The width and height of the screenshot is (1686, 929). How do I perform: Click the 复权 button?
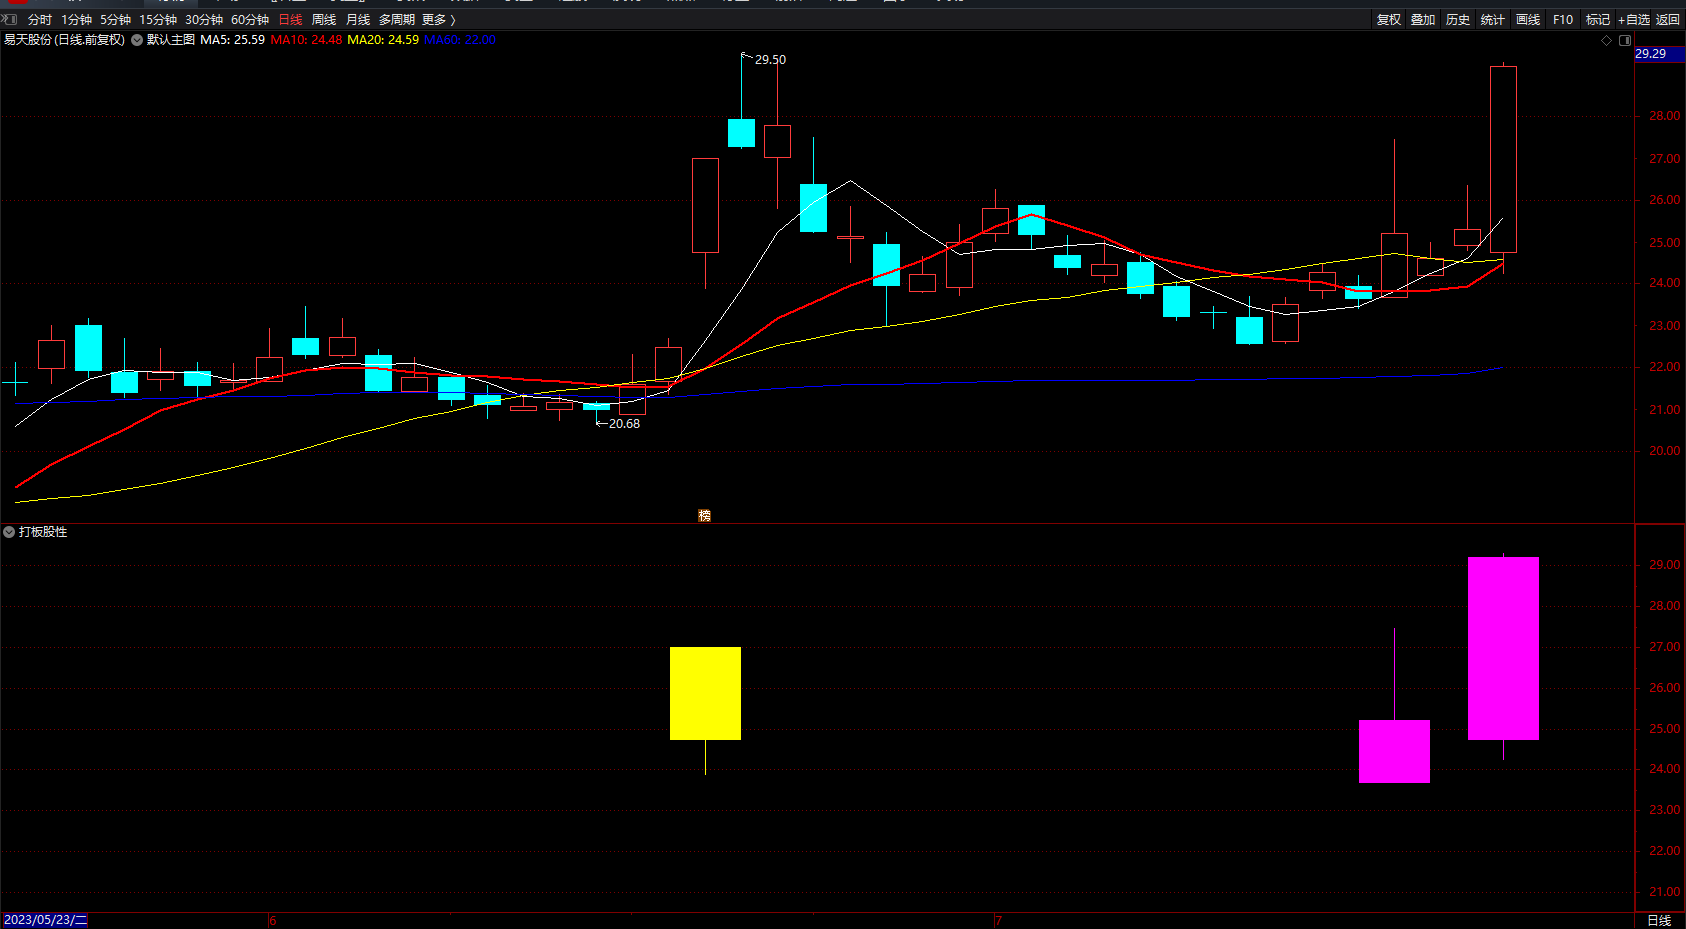tap(1389, 20)
